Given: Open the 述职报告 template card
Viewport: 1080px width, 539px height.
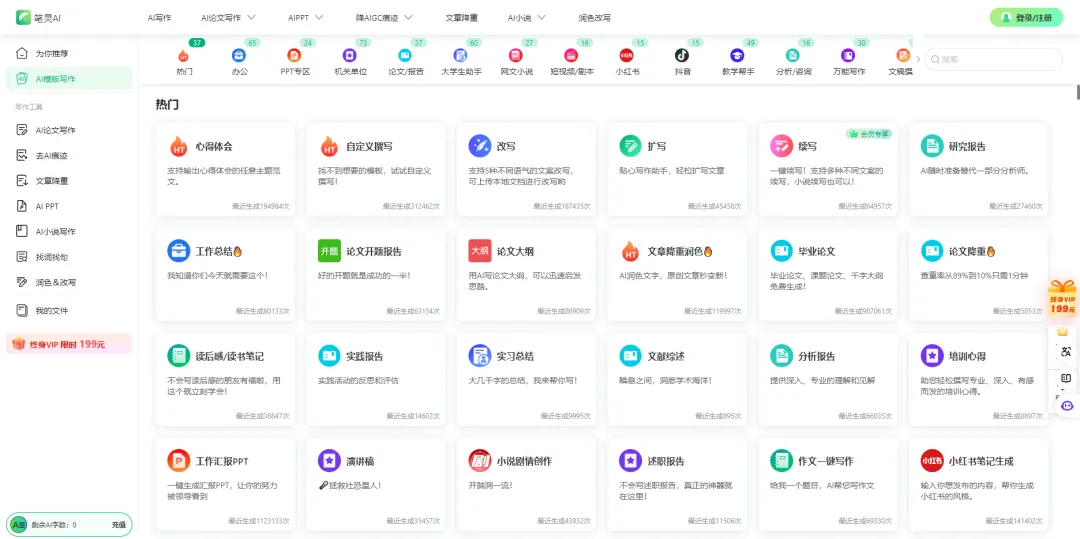Looking at the screenshot, I should pos(678,484).
